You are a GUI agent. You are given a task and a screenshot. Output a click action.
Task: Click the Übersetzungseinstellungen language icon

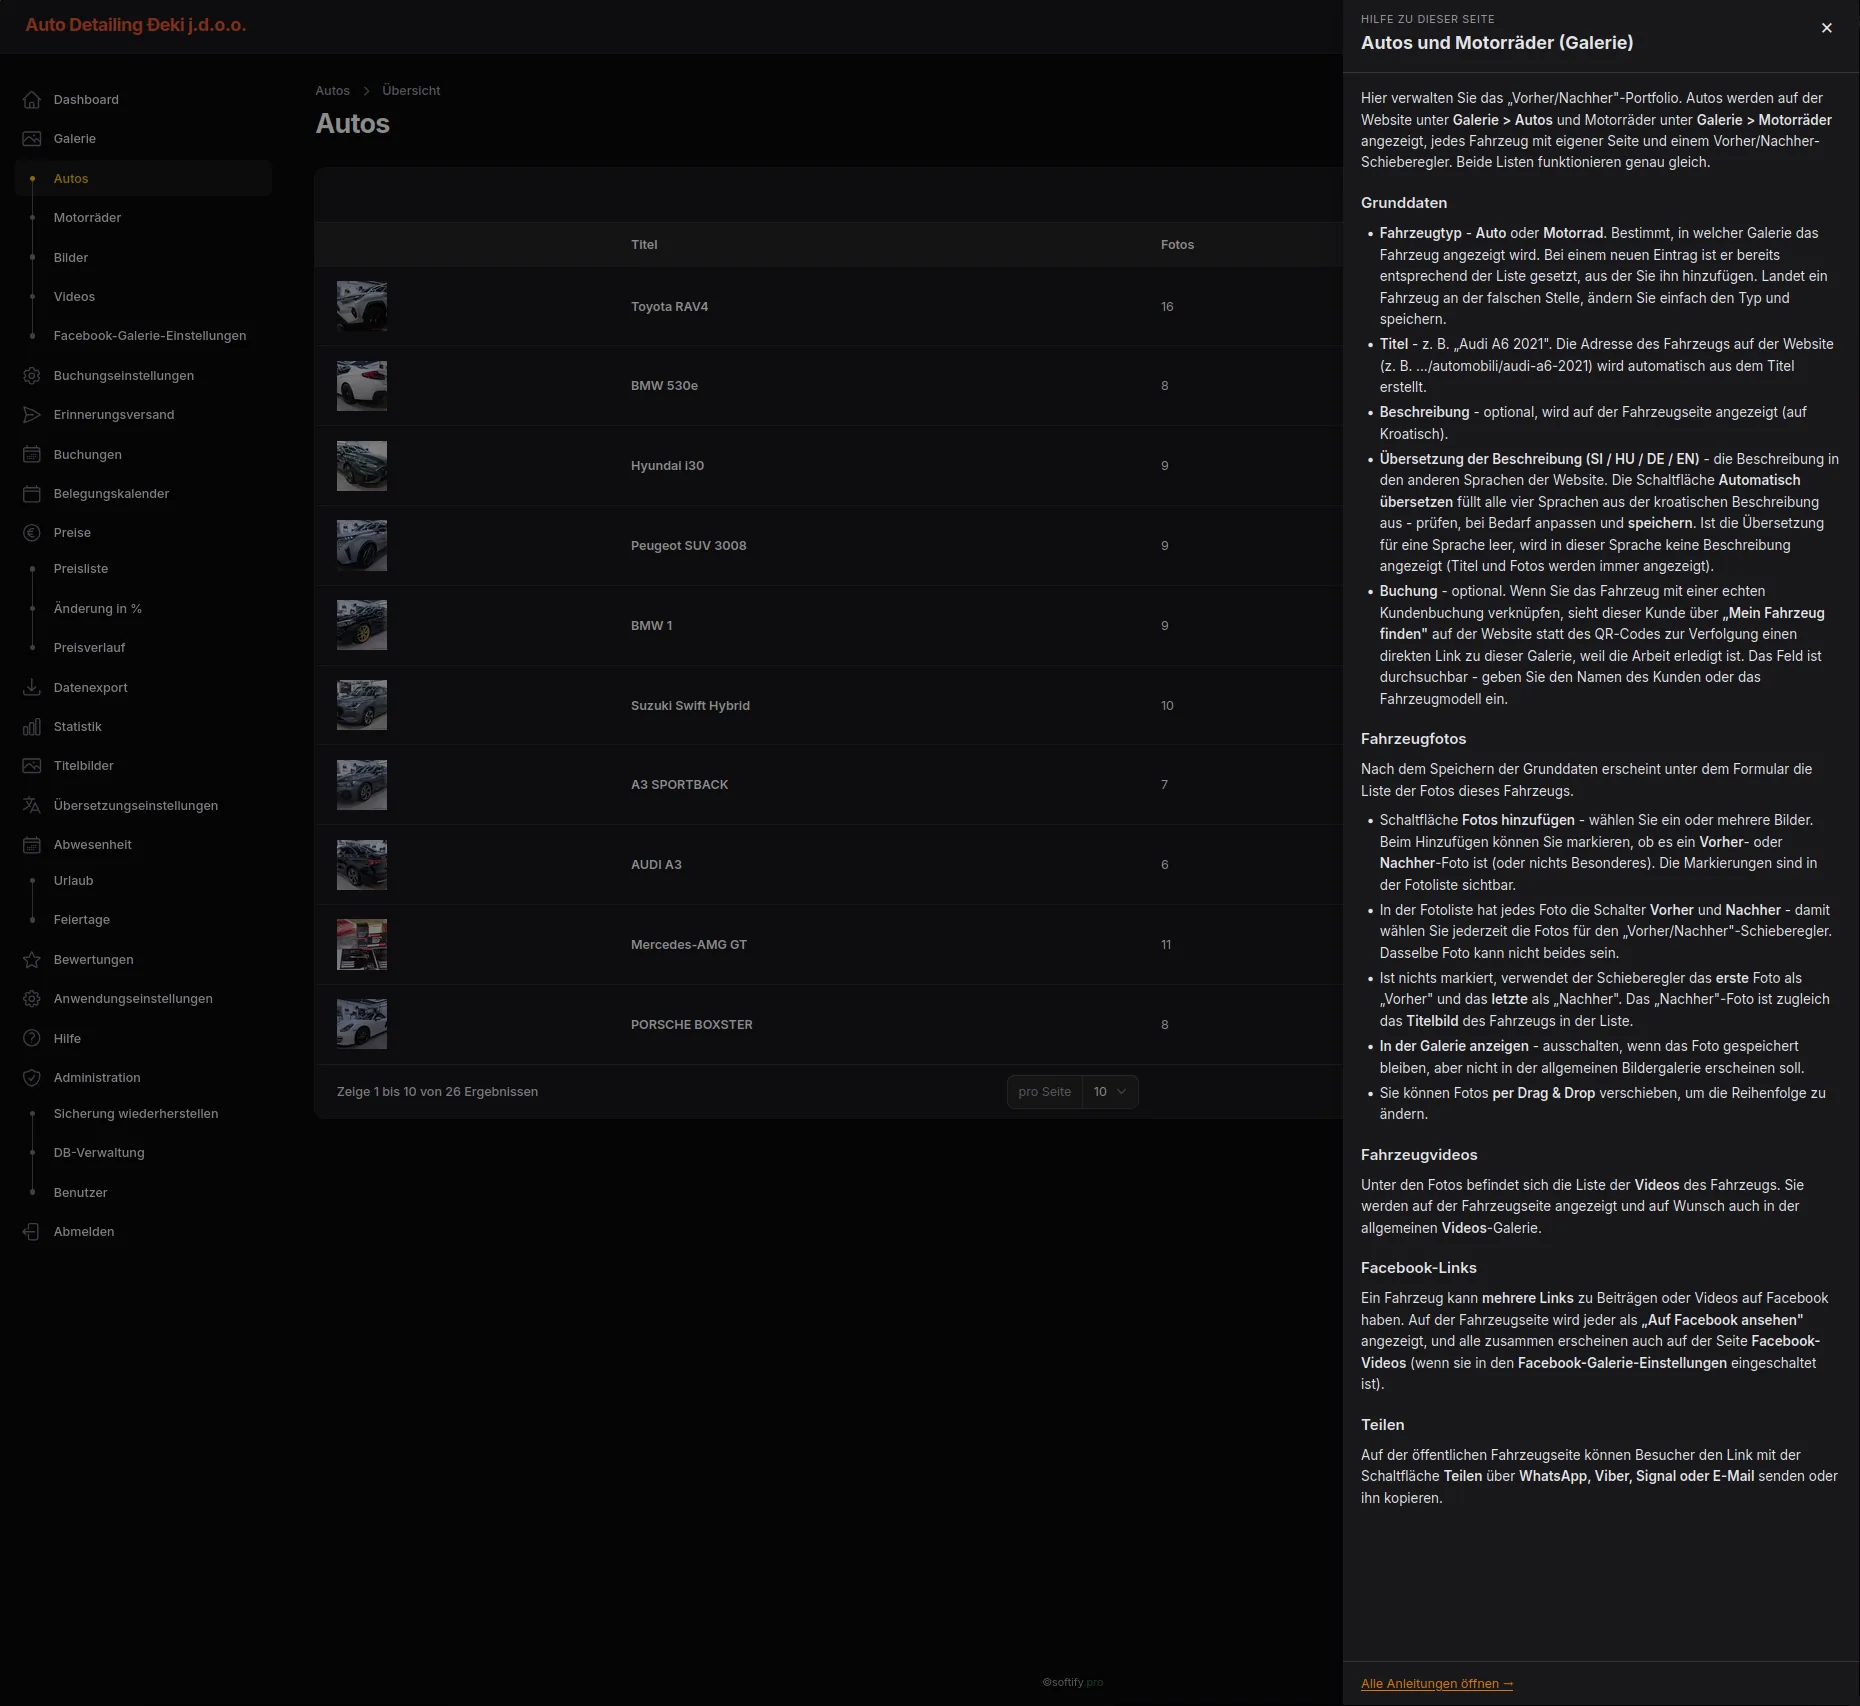click(32, 806)
